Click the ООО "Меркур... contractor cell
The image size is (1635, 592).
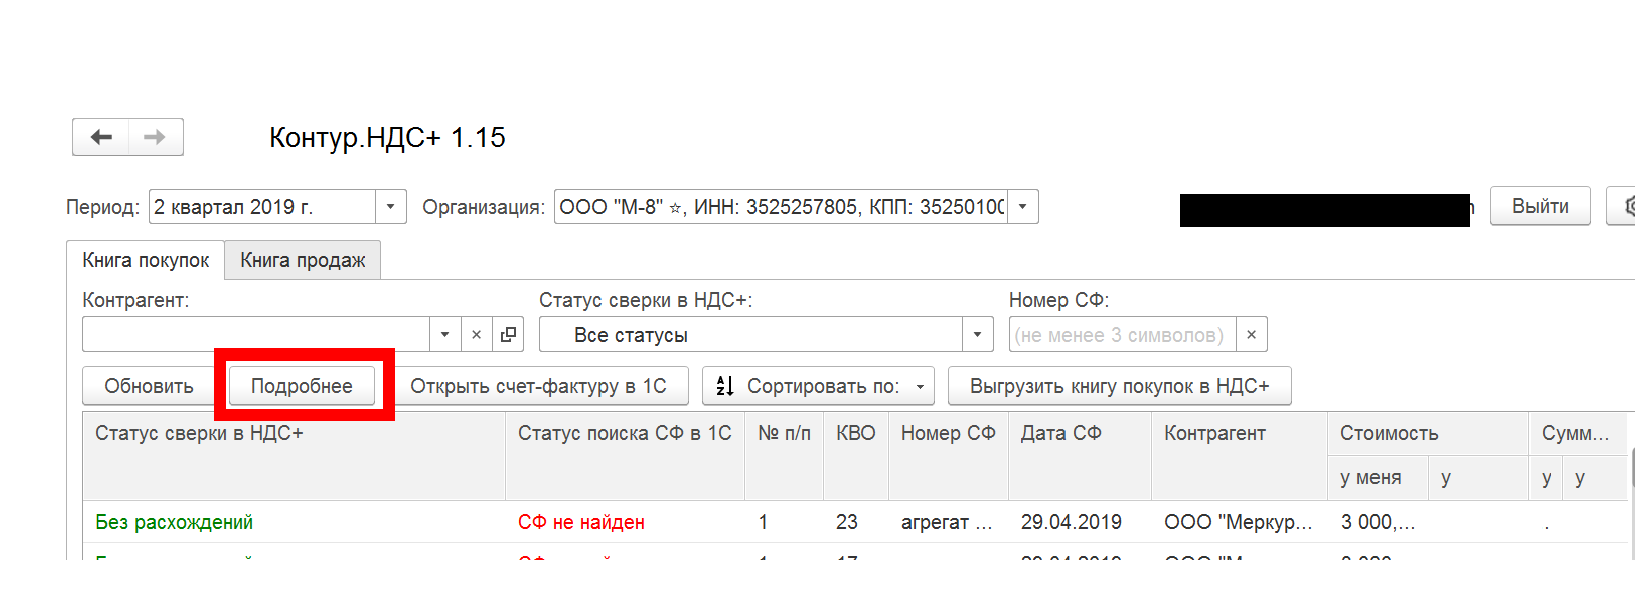pyautogui.click(x=1238, y=522)
